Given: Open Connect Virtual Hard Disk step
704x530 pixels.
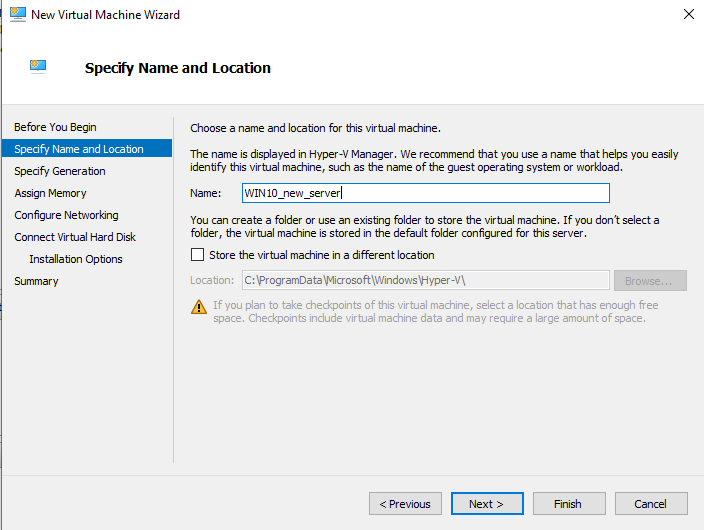Looking at the screenshot, I should [x=75, y=237].
